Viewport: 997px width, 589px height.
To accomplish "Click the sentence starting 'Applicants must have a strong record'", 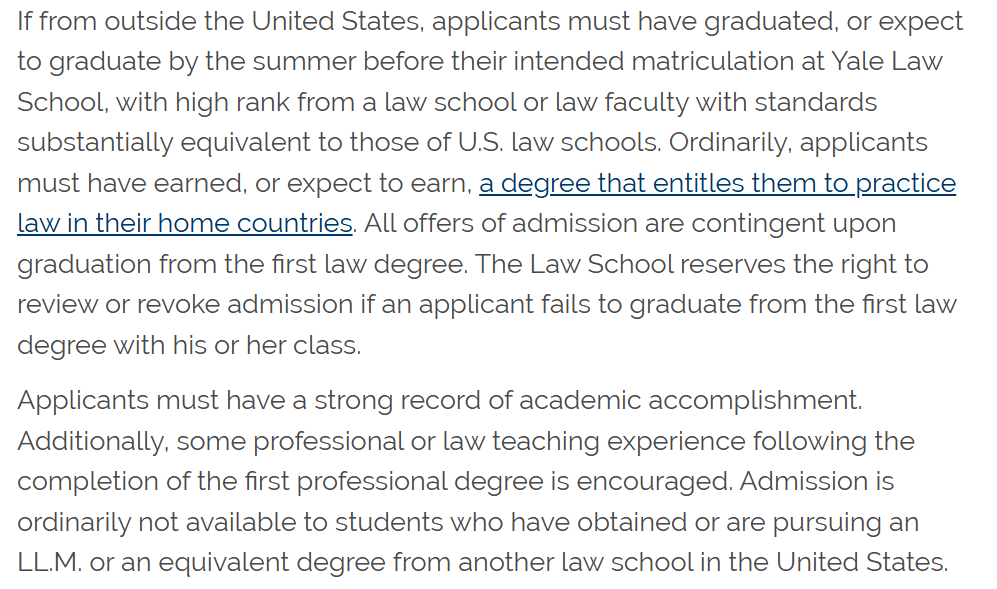I will 439,401.
